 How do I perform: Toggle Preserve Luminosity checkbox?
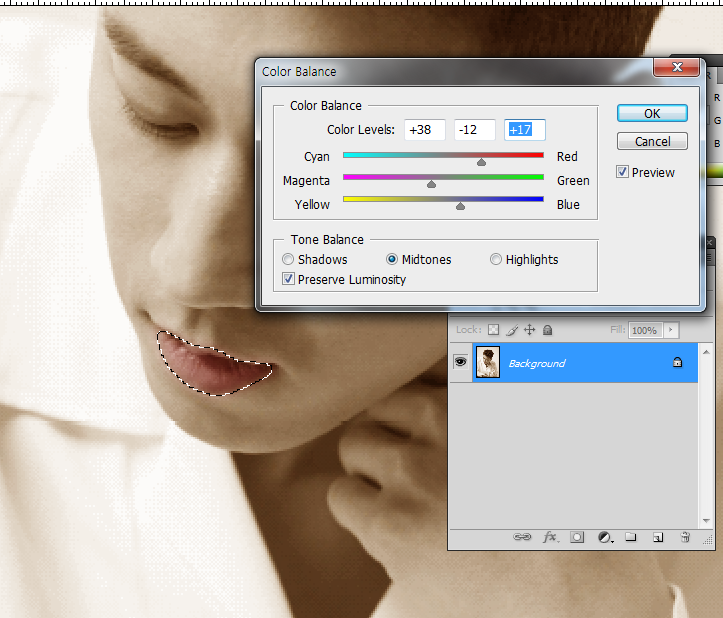click(x=288, y=279)
